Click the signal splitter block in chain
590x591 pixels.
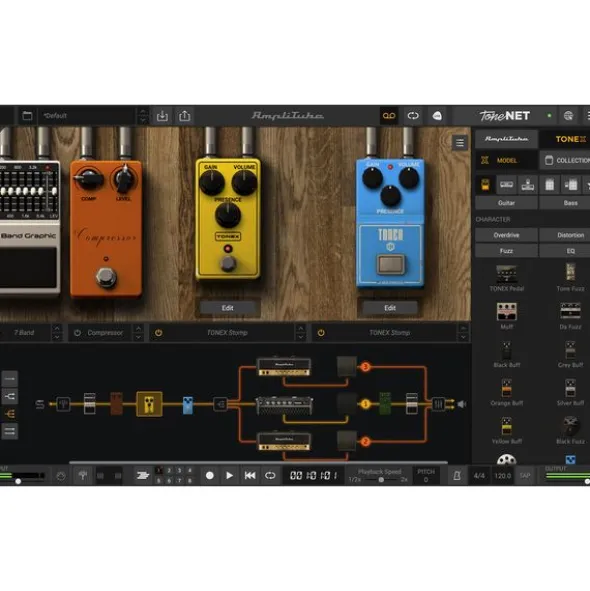tap(220, 404)
